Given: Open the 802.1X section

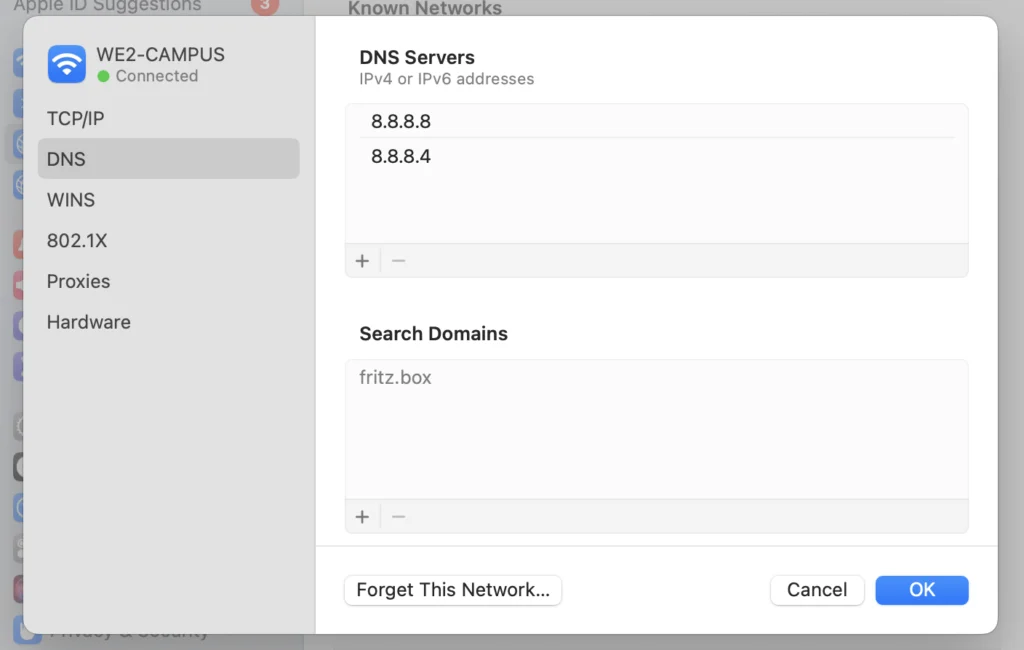Looking at the screenshot, I should pyautogui.click(x=168, y=240).
